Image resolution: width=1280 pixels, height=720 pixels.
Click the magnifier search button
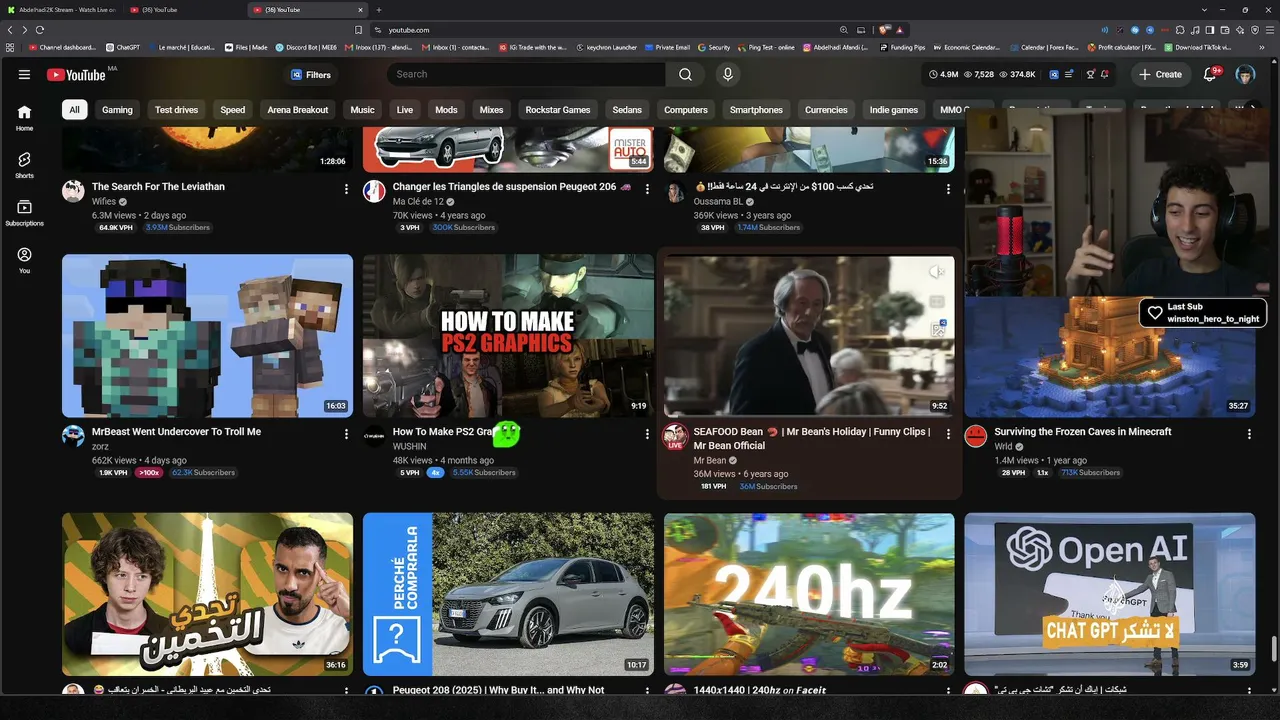click(x=685, y=74)
